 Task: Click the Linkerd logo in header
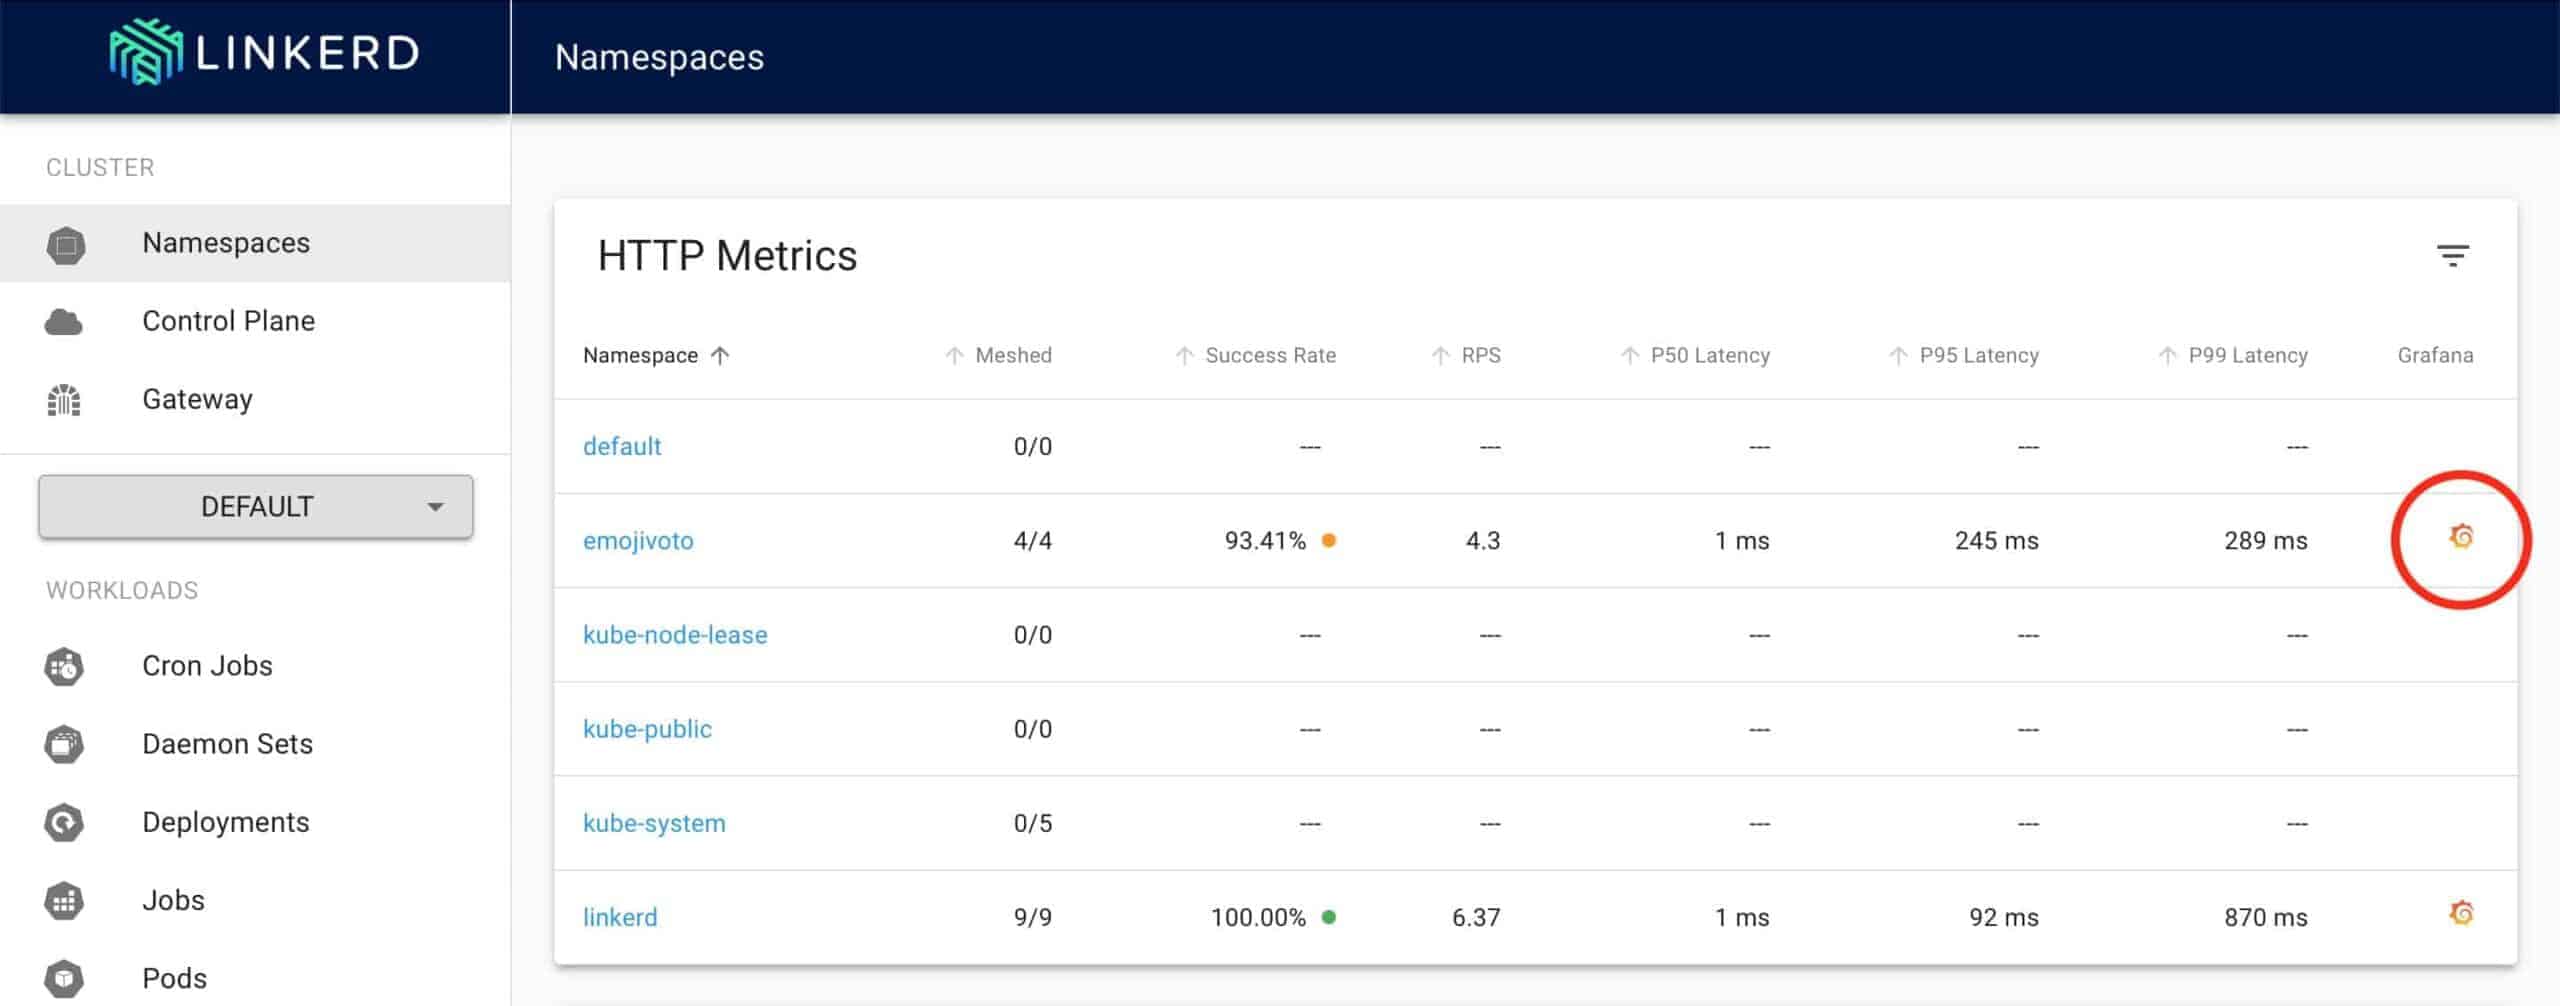click(264, 52)
